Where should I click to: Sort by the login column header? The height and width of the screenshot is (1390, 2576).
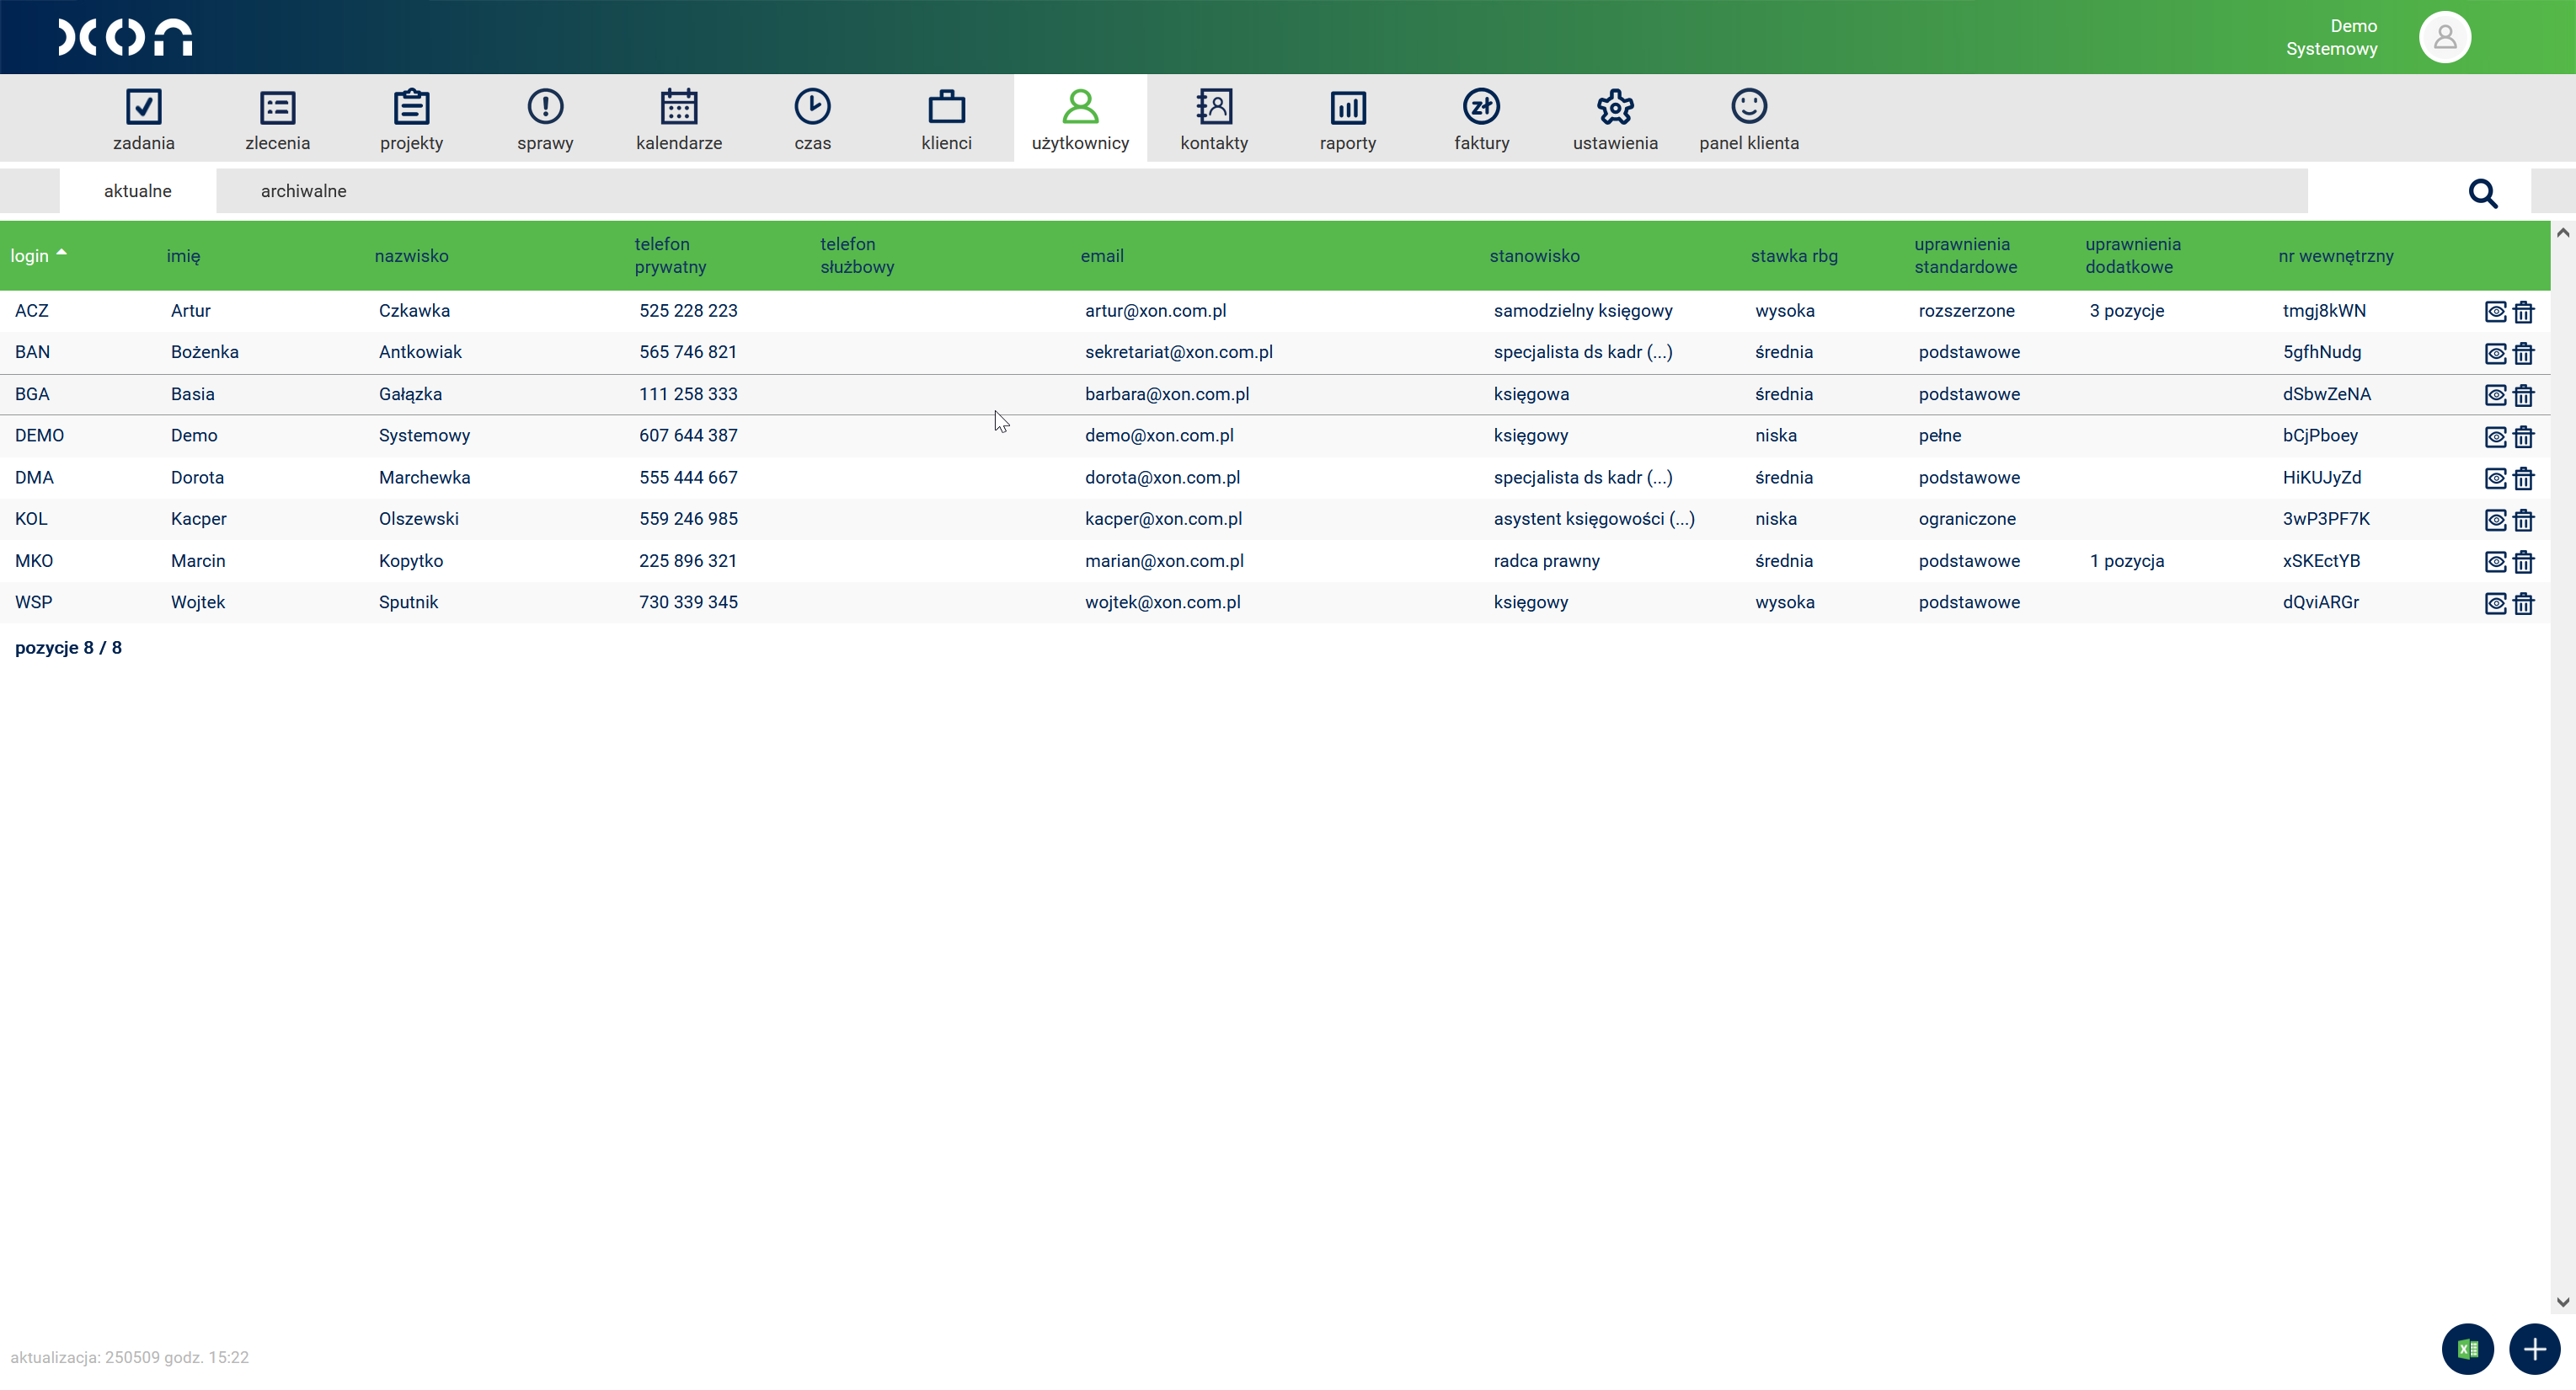(x=30, y=256)
